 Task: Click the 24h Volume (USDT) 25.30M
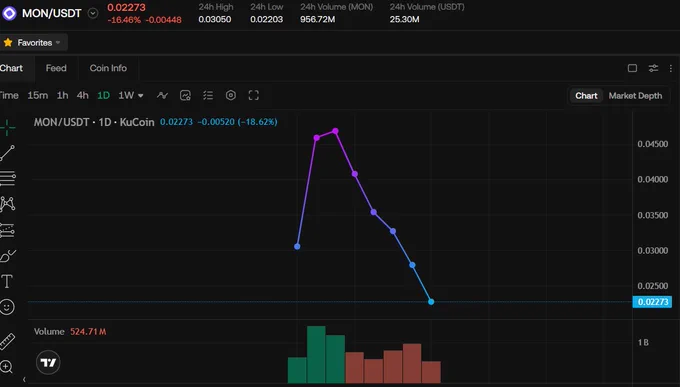[x=404, y=20]
